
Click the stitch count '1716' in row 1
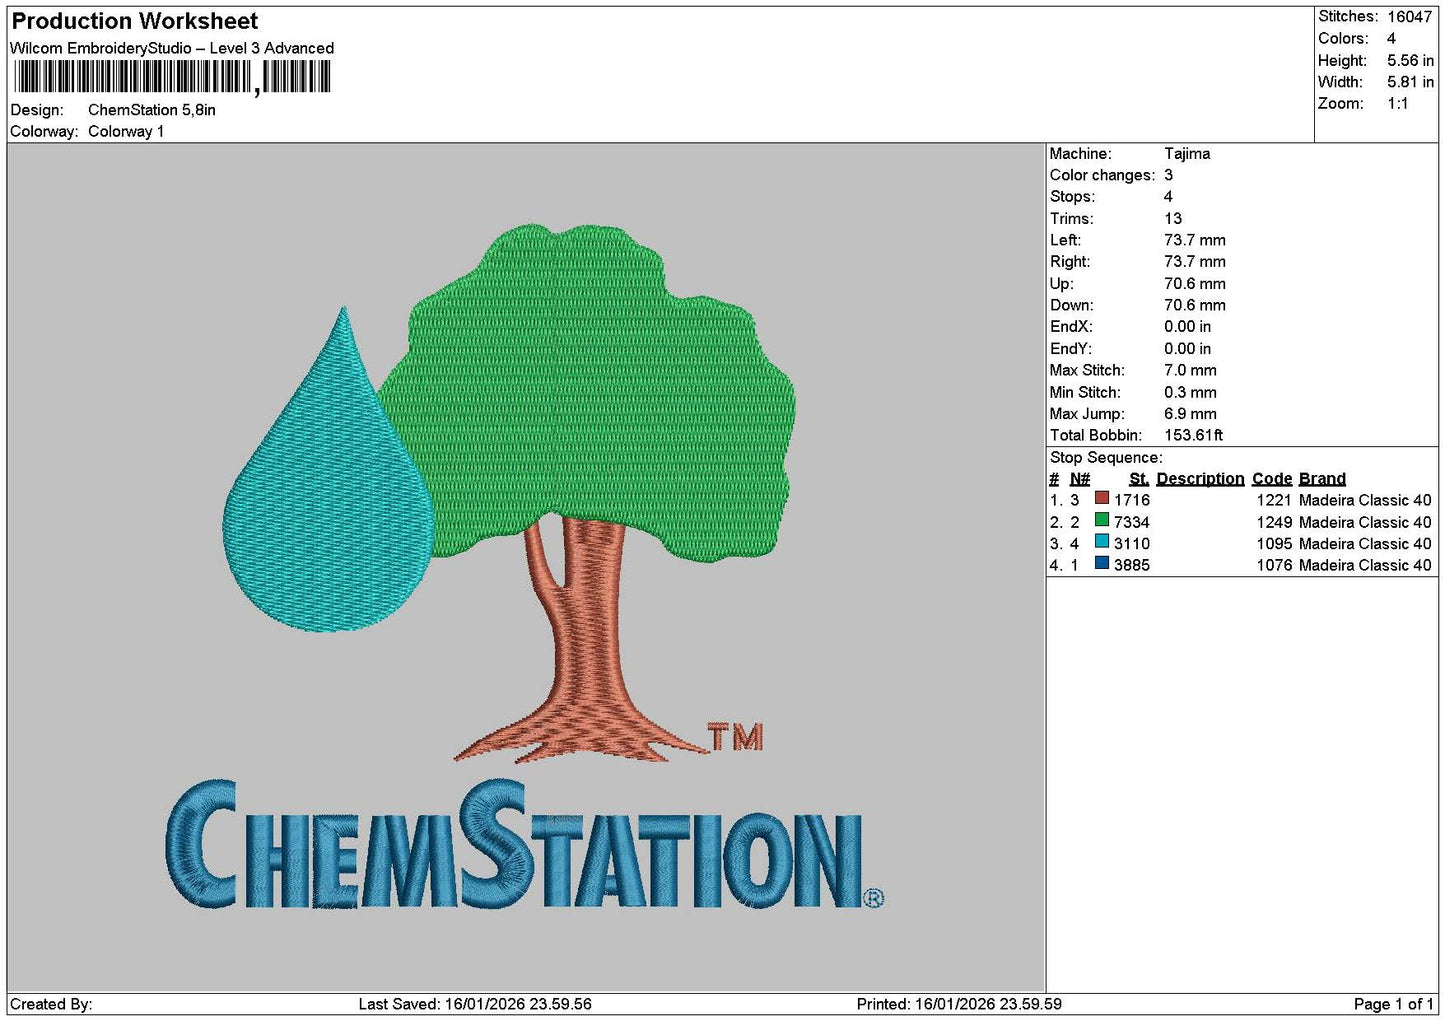point(1132,500)
